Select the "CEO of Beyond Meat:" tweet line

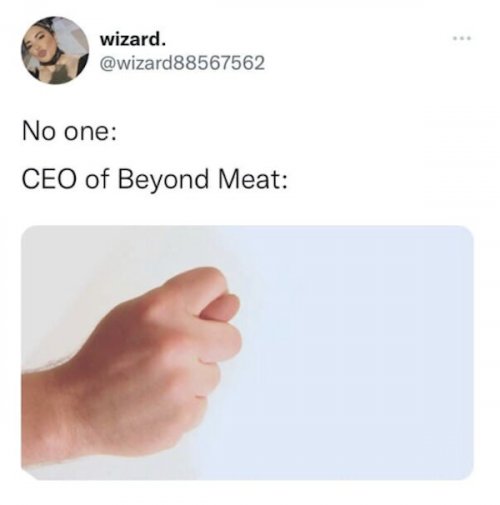(154, 179)
